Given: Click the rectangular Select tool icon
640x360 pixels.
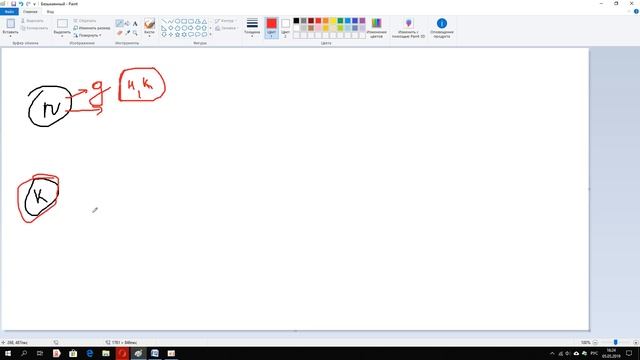Looking at the screenshot, I should tap(62, 23).
